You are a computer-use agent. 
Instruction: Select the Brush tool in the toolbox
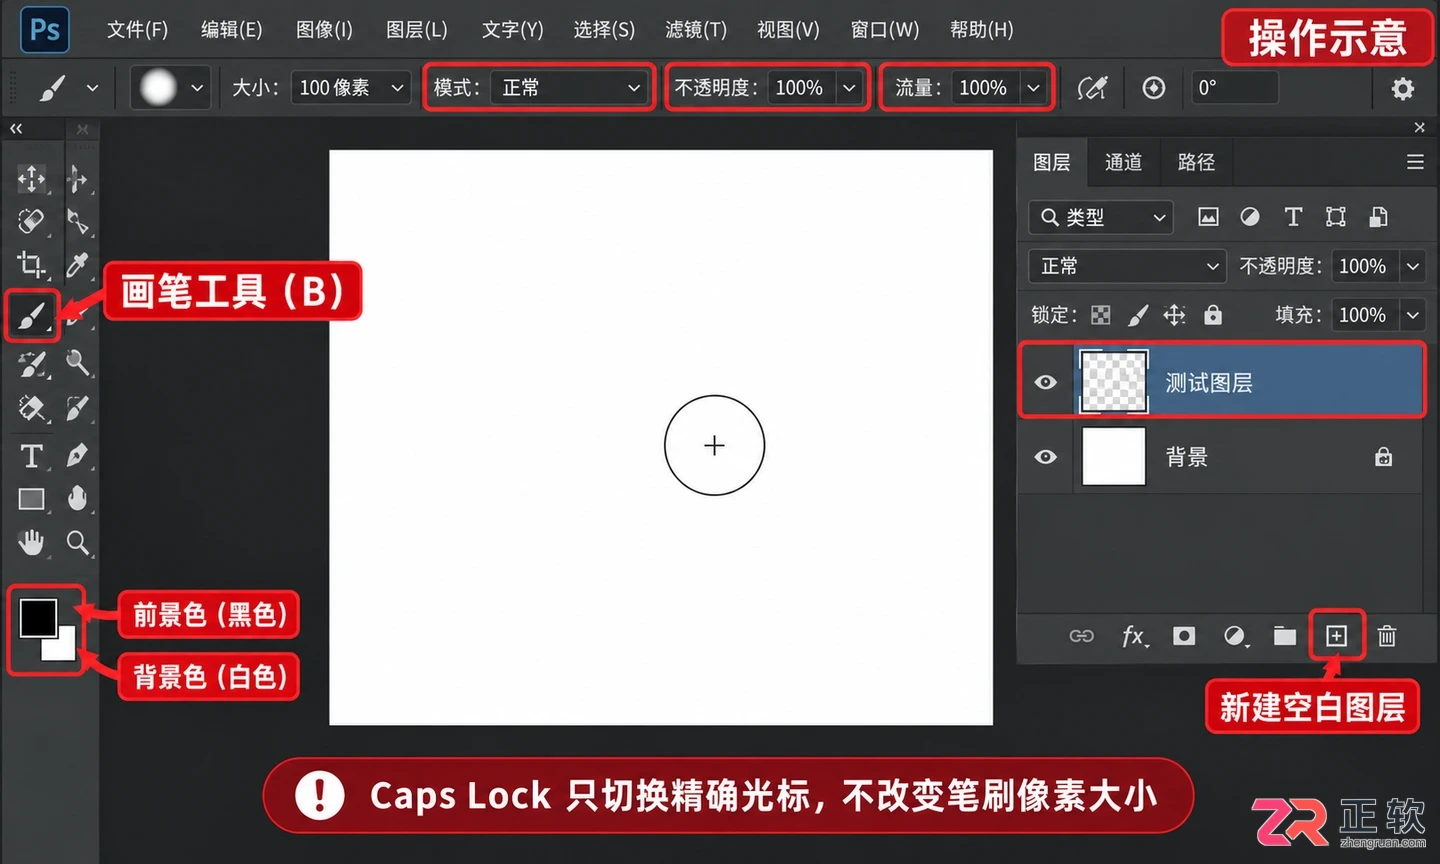coord(31,317)
